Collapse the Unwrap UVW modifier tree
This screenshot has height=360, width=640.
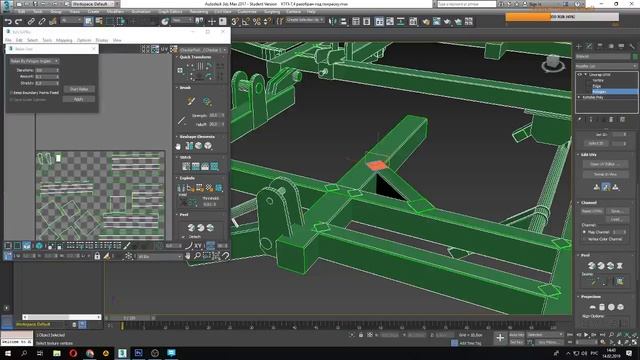click(586, 75)
